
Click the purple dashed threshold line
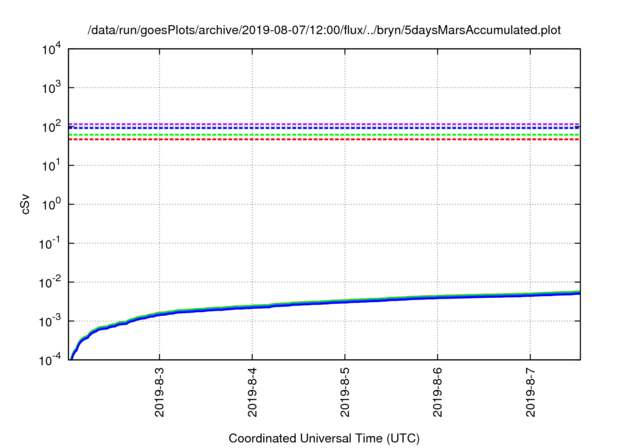324,124
